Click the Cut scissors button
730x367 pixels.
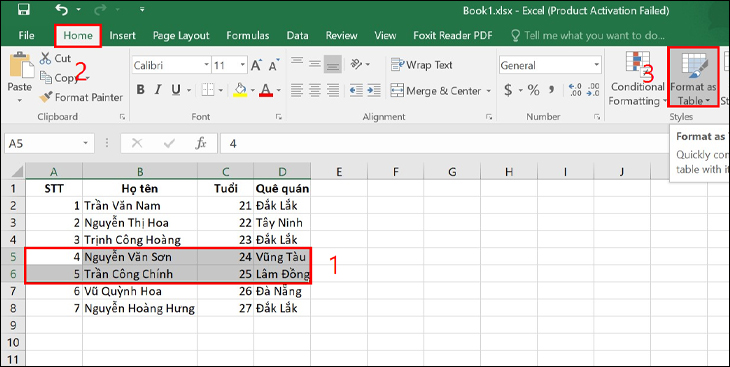[x=55, y=58]
